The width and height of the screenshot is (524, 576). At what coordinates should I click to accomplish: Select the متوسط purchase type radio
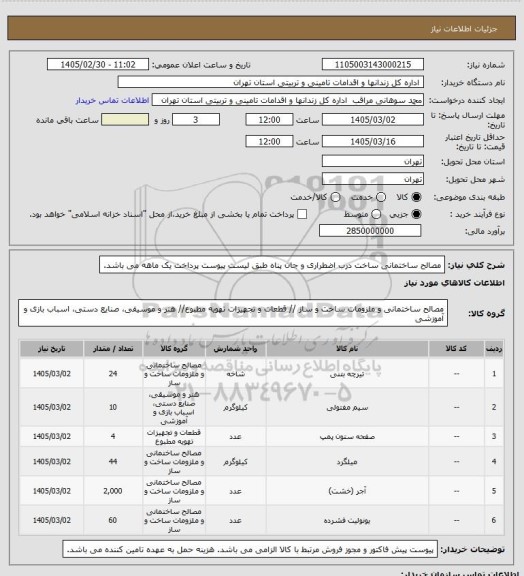(x=376, y=214)
